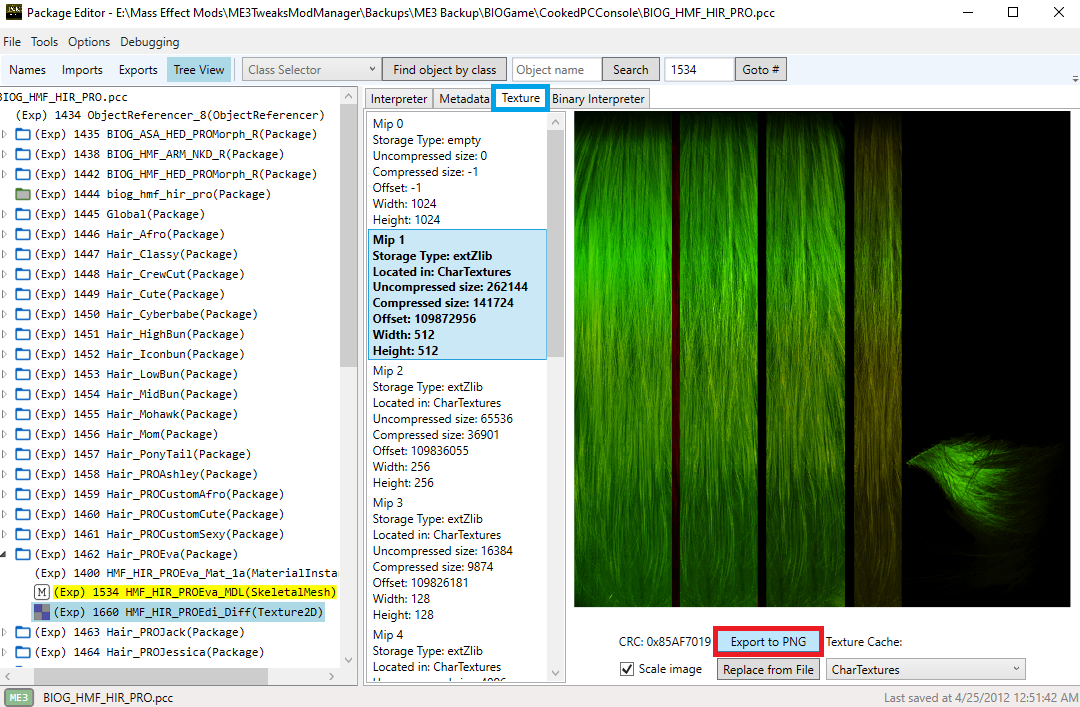Expand the Hair_PROJessica package node

click(x=4, y=652)
